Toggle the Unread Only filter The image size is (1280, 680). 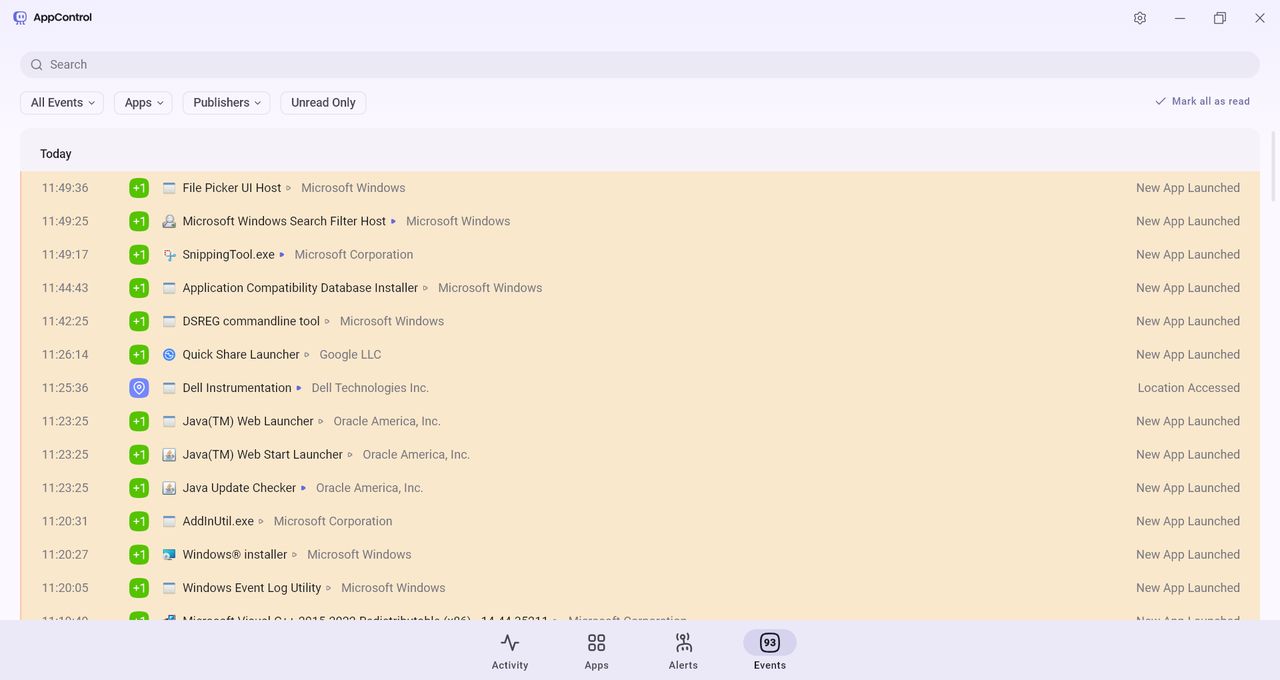323,103
